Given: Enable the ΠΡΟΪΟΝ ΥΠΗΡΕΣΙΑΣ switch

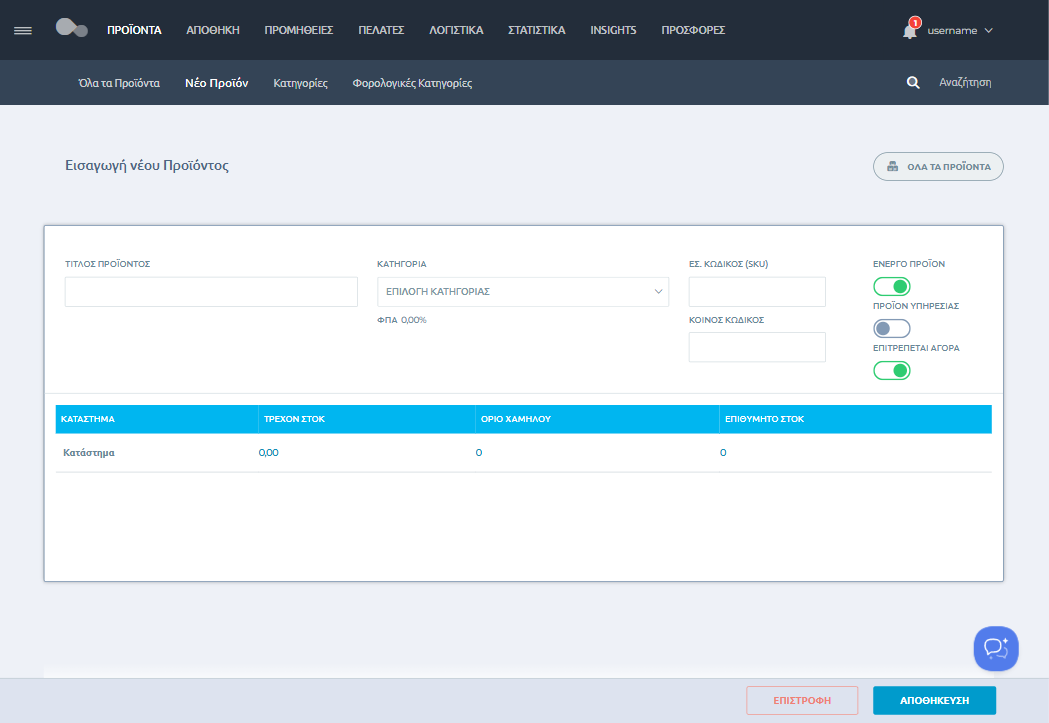Looking at the screenshot, I should (x=892, y=328).
